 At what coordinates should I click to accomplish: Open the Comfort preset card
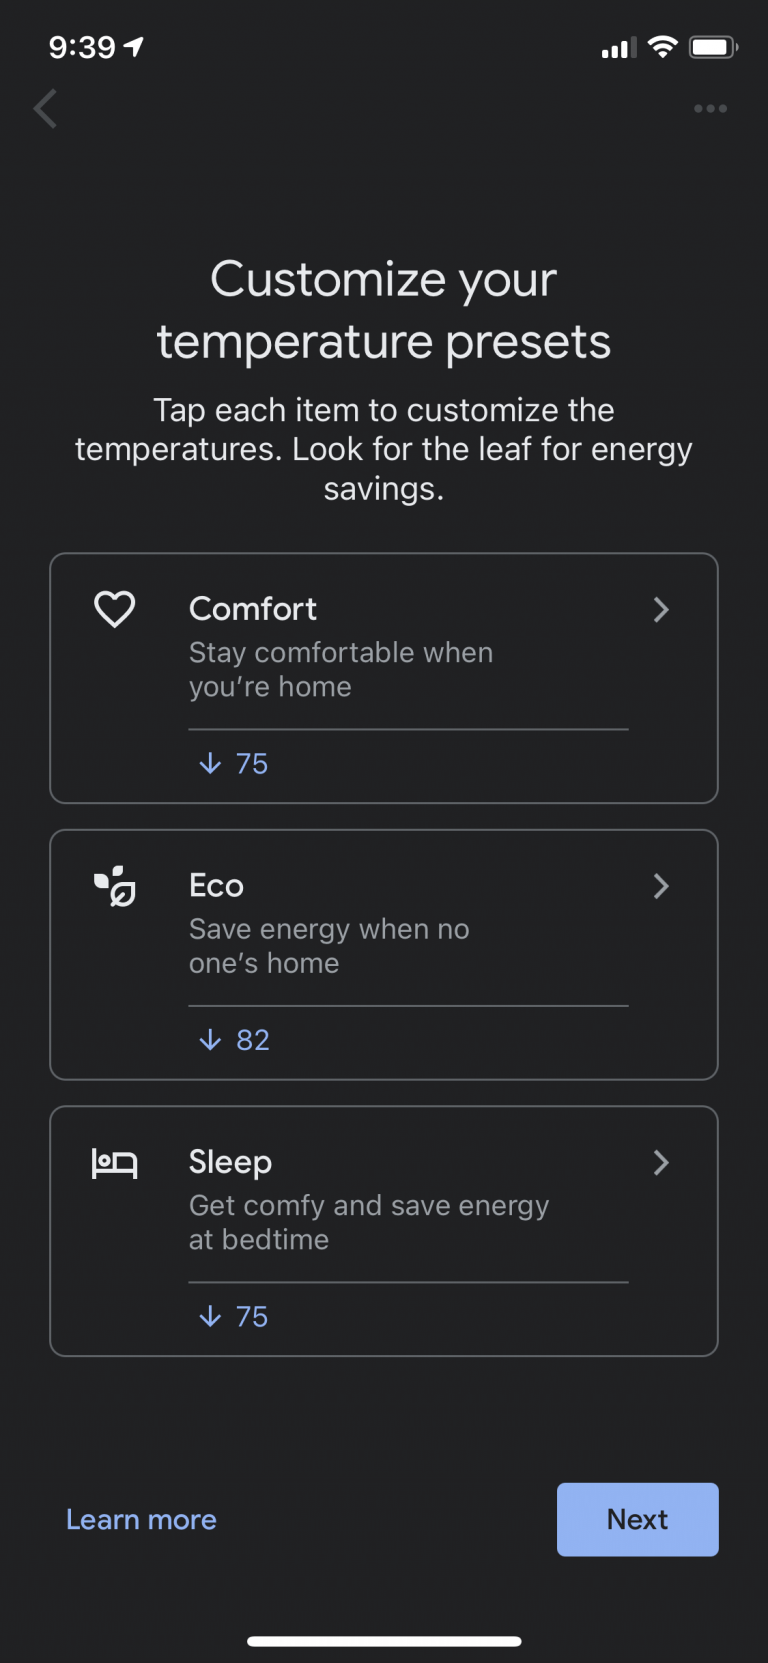pos(384,677)
